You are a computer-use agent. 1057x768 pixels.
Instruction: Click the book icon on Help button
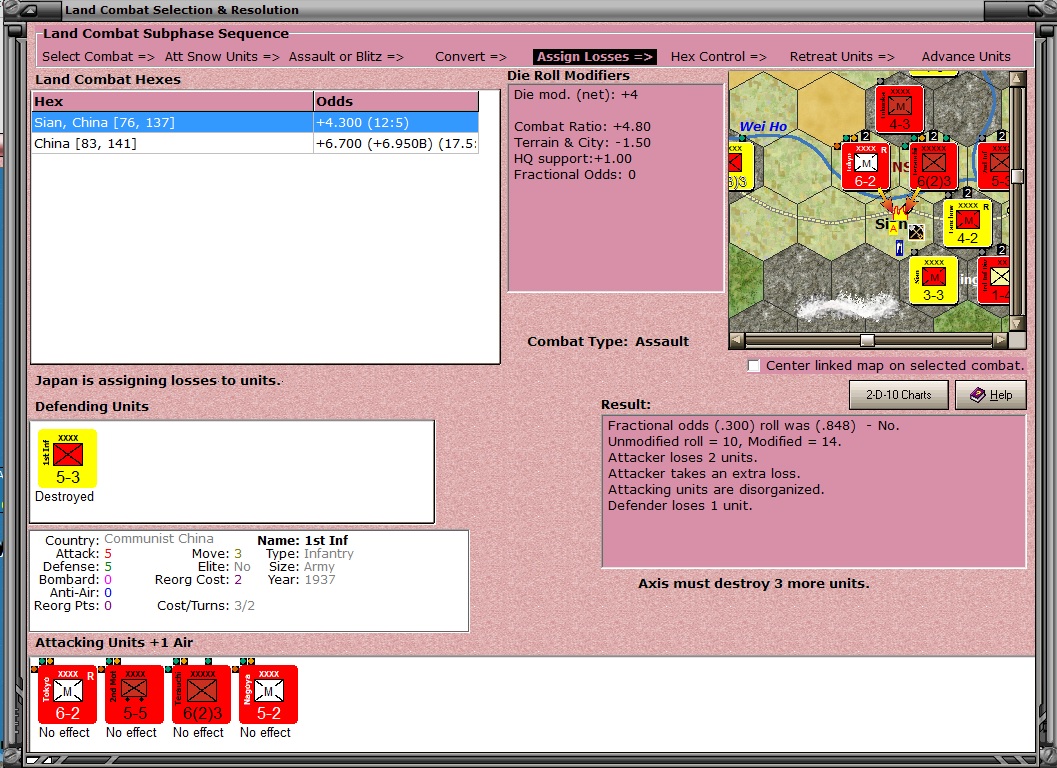(977, 395)
